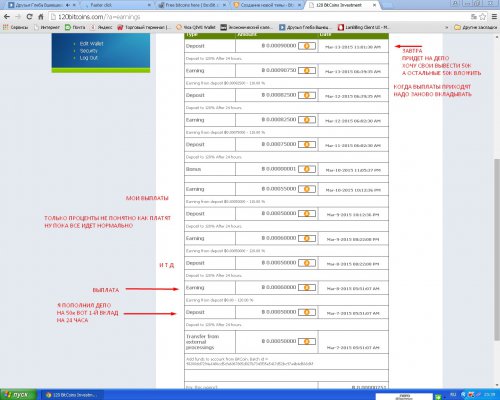Click bitcoin icon in Mar-12 Deposit row
The height and width of the screenshot is (400, 500).
[307, 95]
